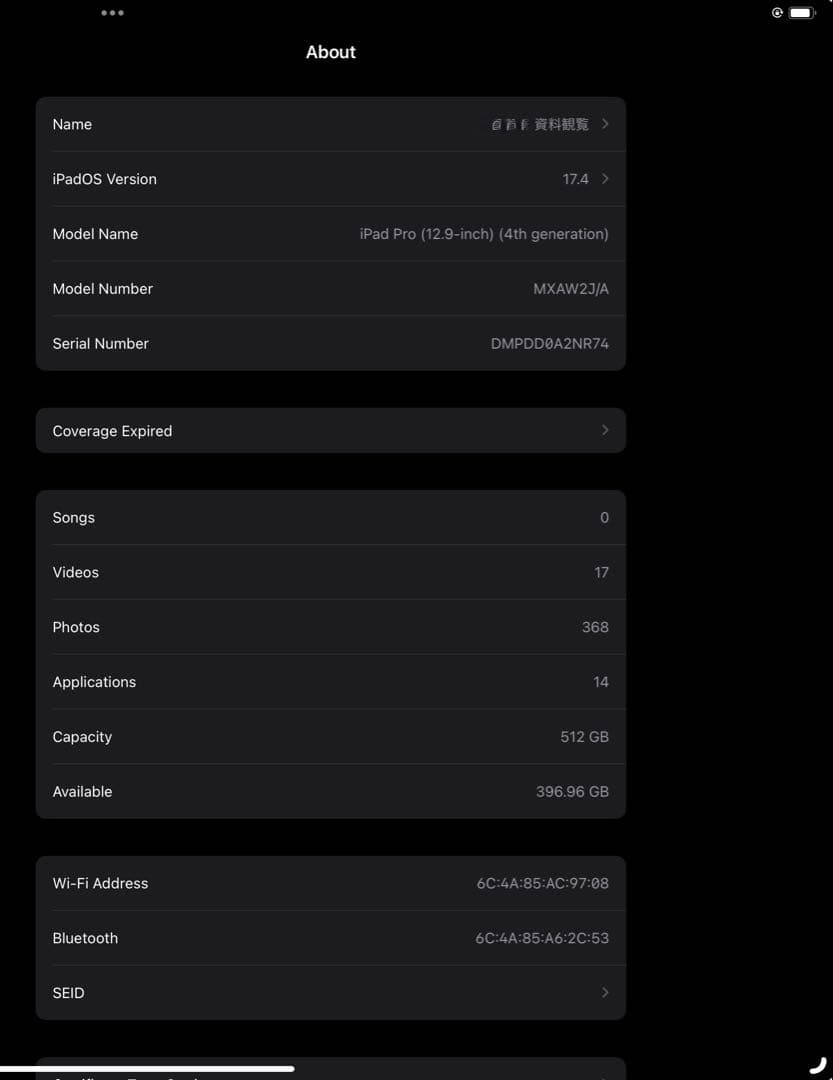Tap the Model Name row showing iPad Pro
This screenshot has height=1080, width=833.
[330, 233]
